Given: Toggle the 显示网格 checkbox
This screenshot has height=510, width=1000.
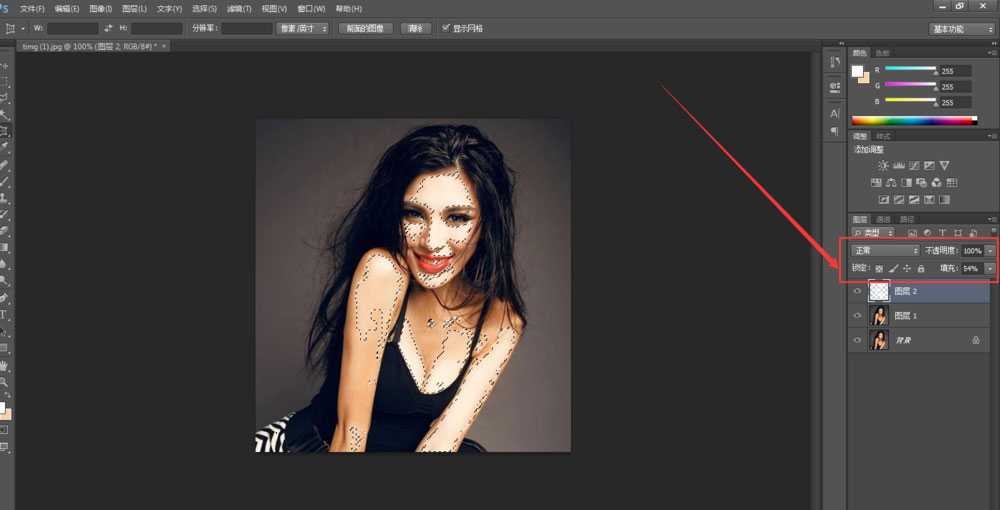Looking at the screenshot, I should tap(446, 28).
